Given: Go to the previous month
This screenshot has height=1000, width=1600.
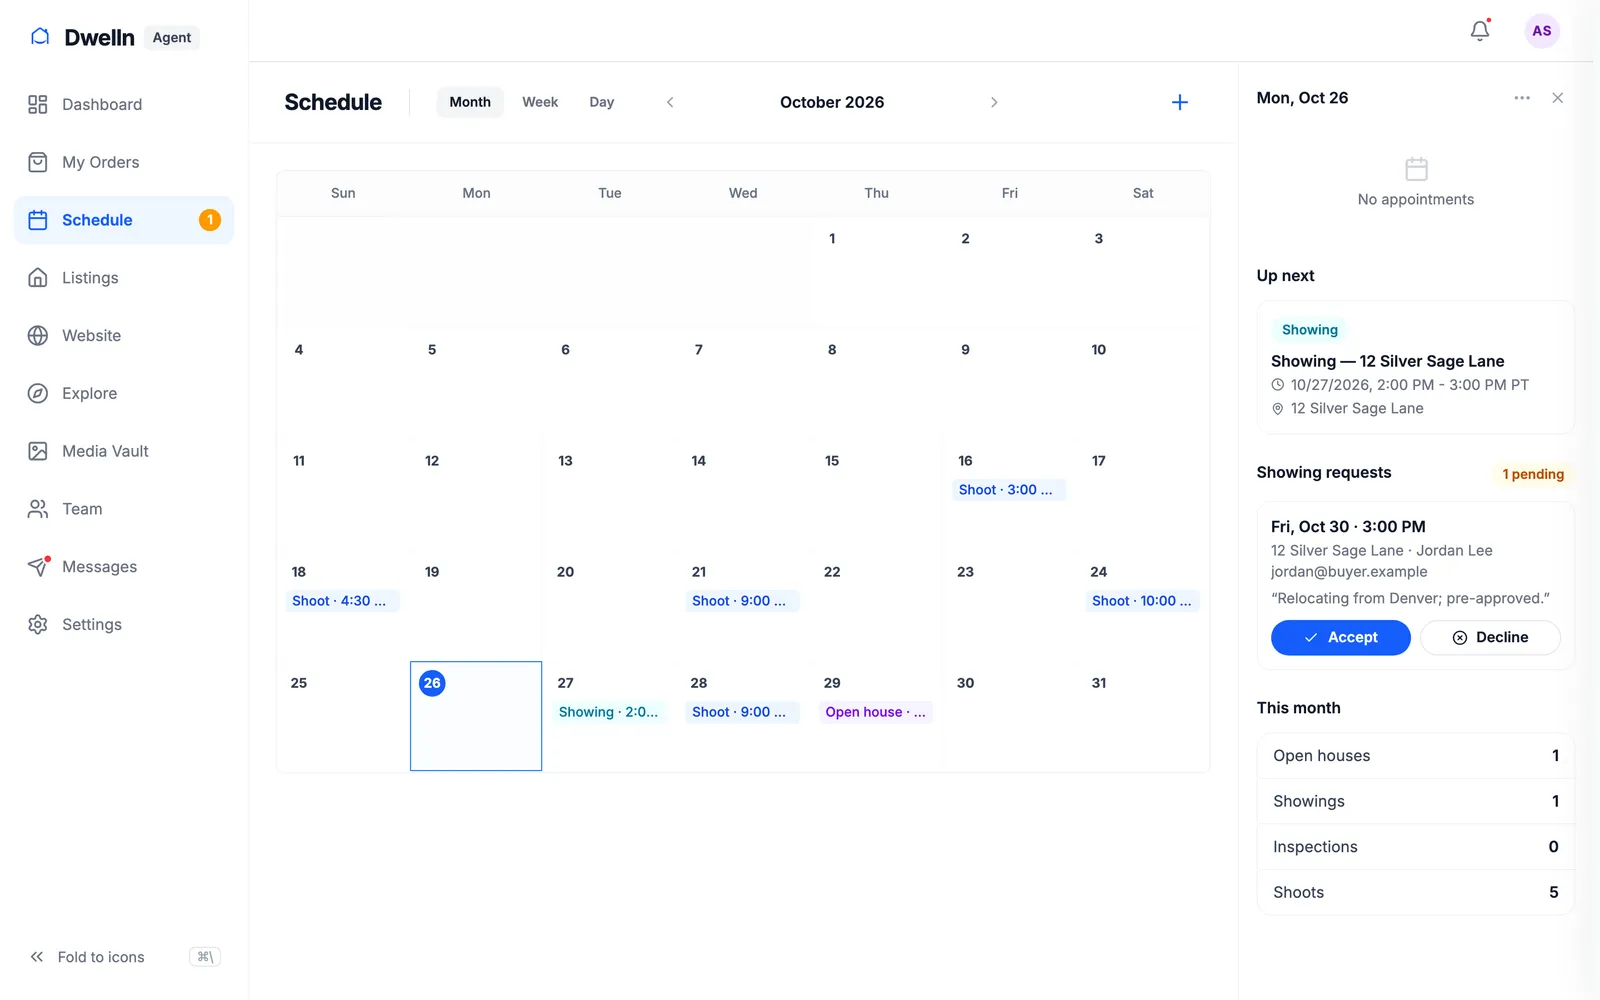Looking at the screenshot, I should tap(670, 102).
